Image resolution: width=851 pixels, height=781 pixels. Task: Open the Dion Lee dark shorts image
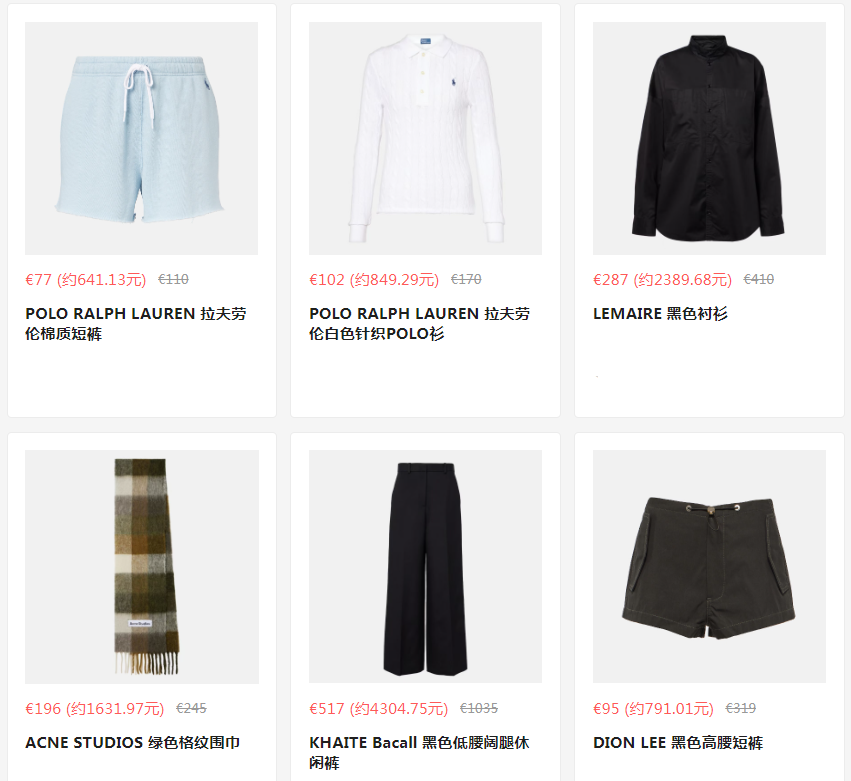pyautogui.click(x=709, y=567)
